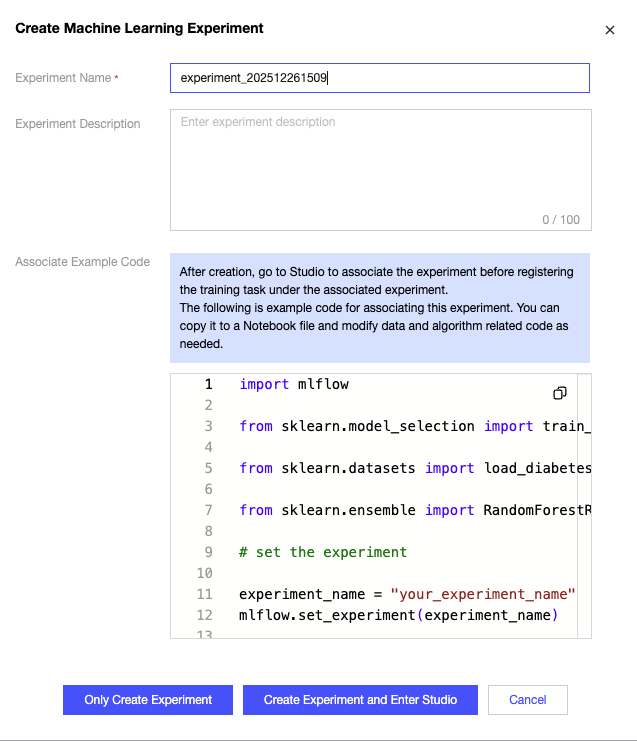Click the 0 / 100 character counter
This screenshot has height=741, width=637.
click(560, 220)
